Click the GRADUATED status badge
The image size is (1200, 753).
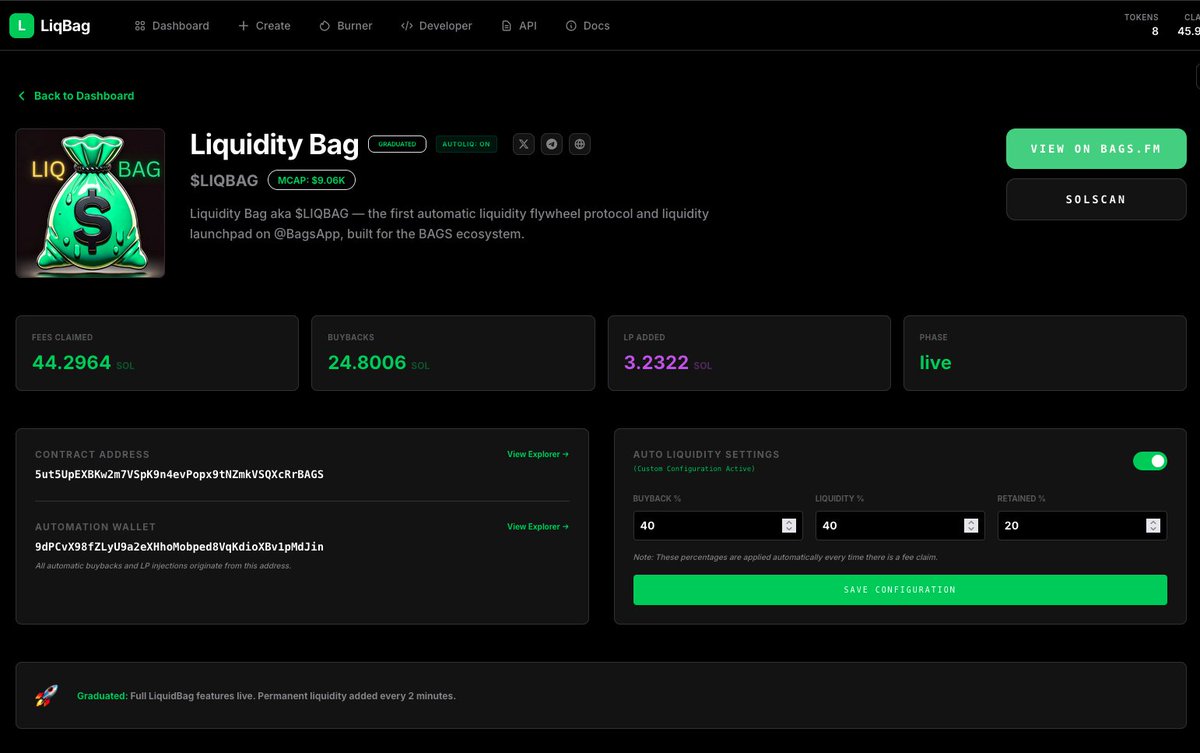(x=397, y=144)
